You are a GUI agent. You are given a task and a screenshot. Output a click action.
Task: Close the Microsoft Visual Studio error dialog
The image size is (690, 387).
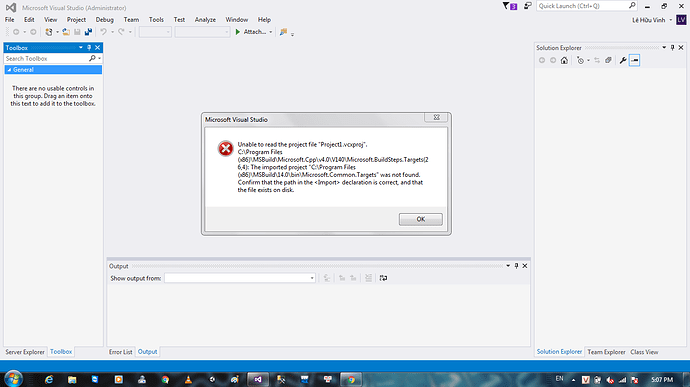pos(436,118)
